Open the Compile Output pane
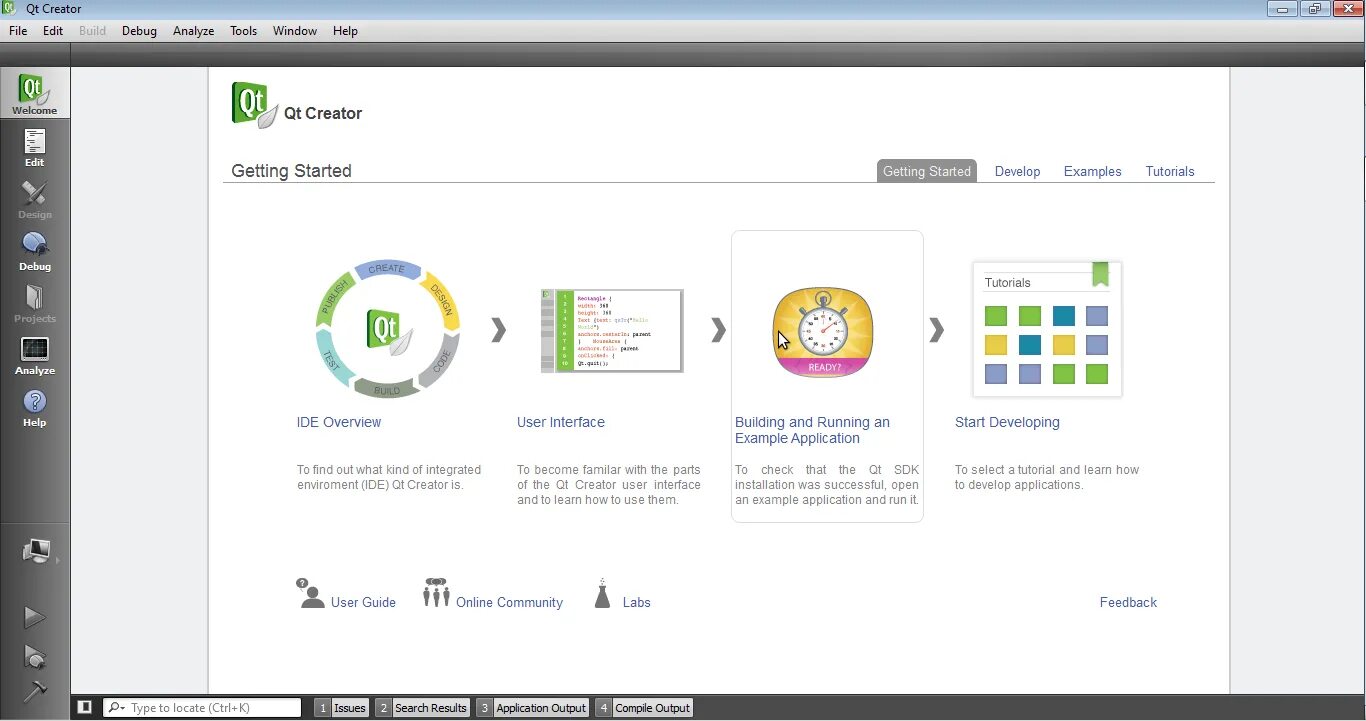The image size is (1366, 721). click(x=644, y=707)
